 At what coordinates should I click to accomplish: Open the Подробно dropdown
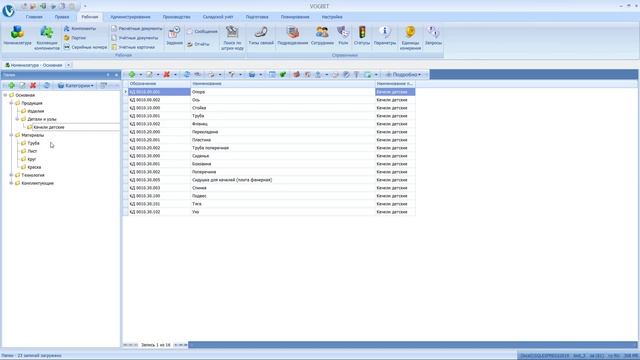[x=403, y=74]
